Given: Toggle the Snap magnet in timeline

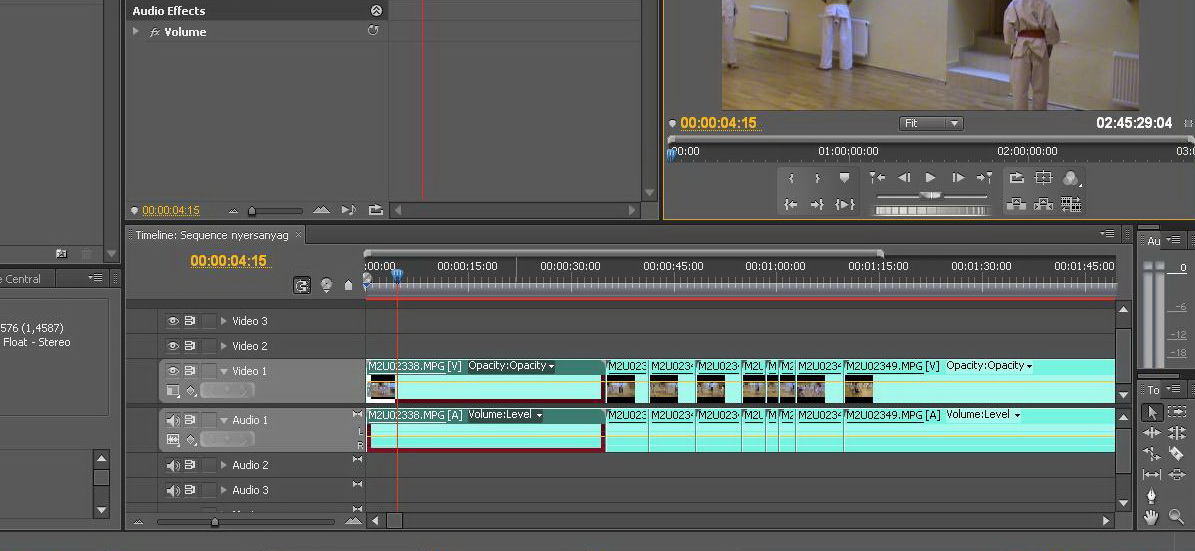Looking at the screenshot, I should (303, 285).
